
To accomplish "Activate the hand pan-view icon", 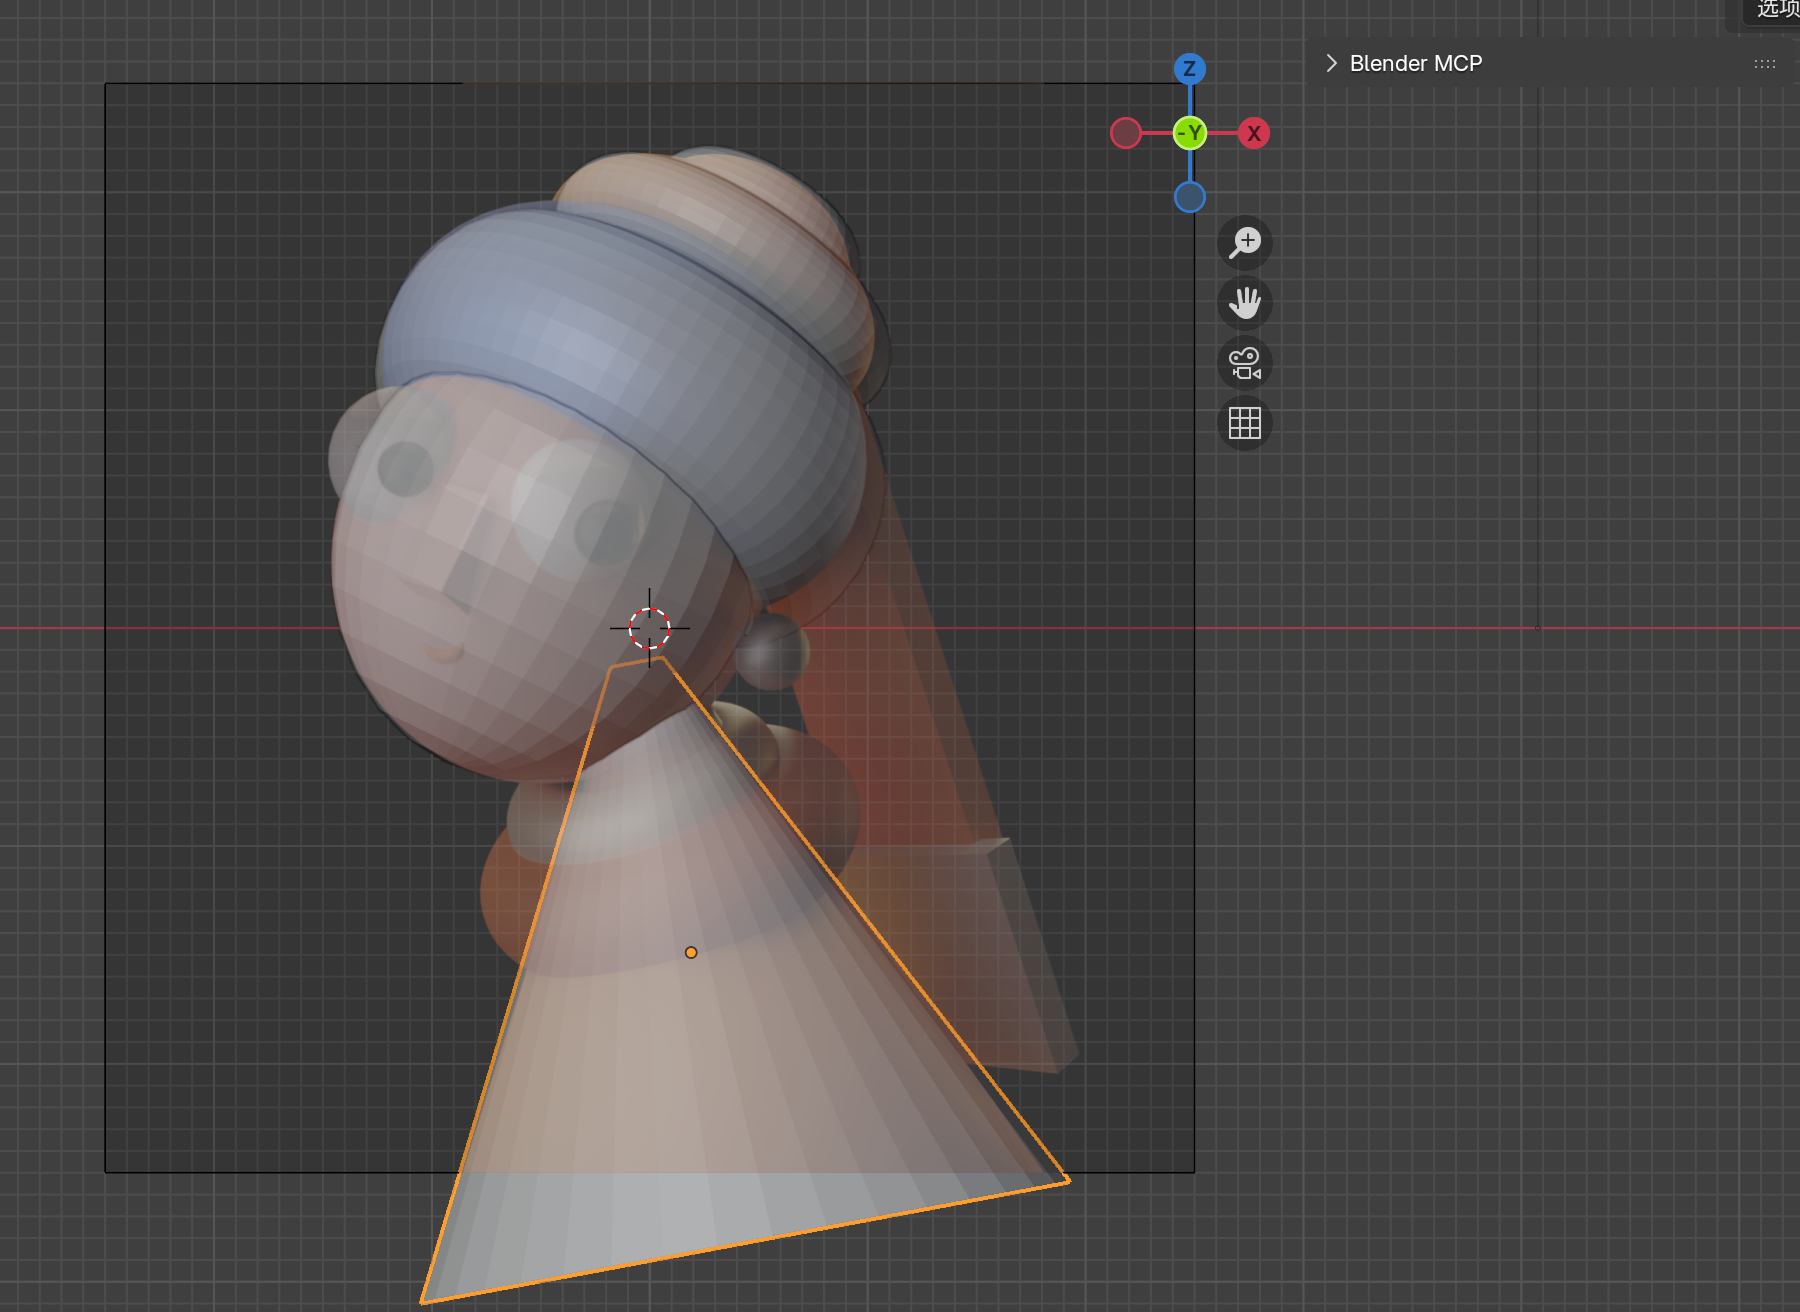I will (x=1243, y=304).
